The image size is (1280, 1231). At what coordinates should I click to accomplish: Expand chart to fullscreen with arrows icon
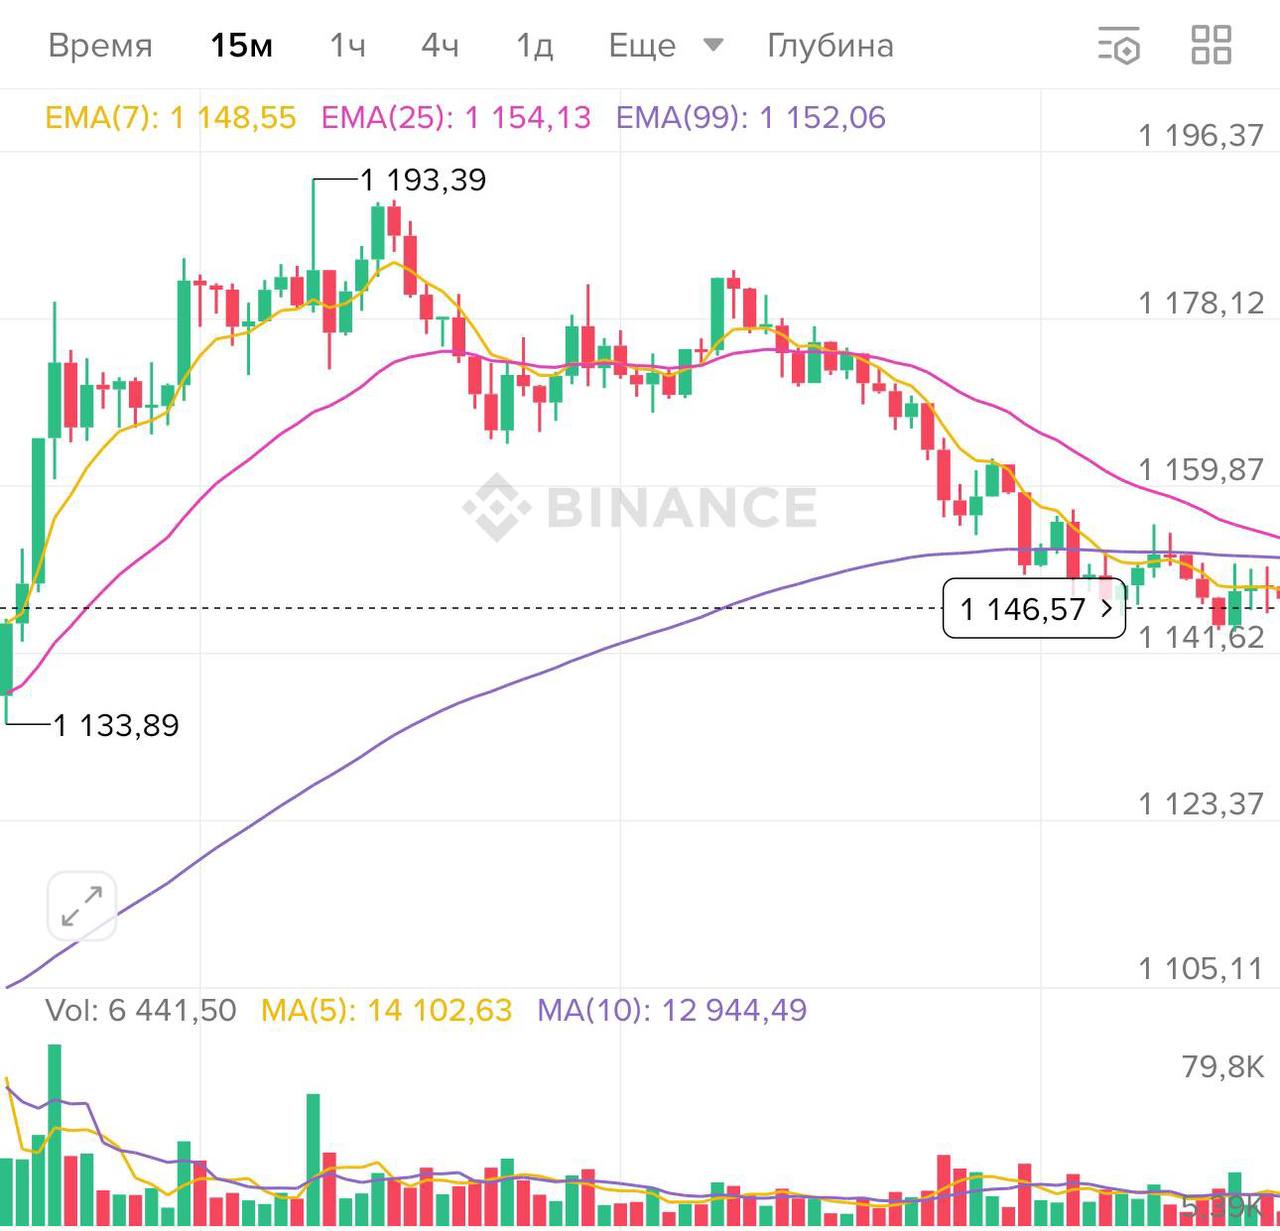tap(82, 906)
